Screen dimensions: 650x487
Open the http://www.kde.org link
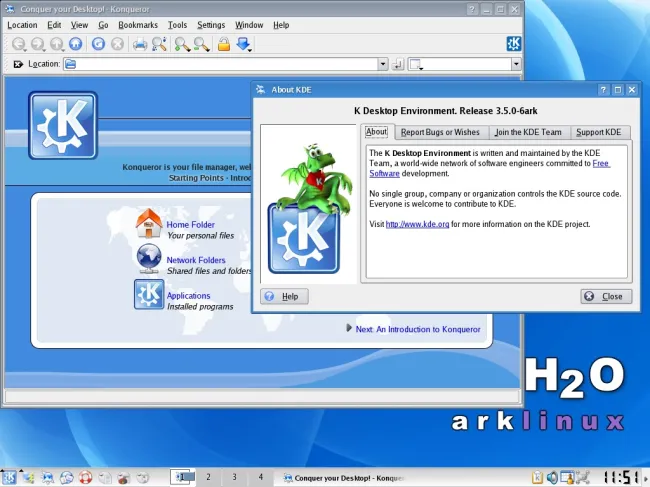tap(417, 224)
